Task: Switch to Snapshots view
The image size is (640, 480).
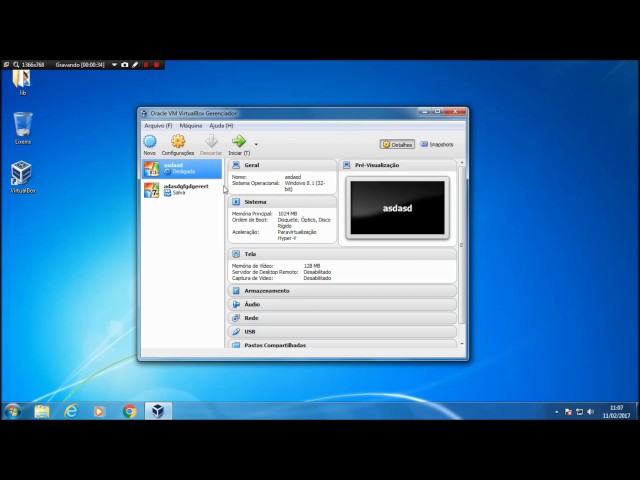Action: point(437,144)
